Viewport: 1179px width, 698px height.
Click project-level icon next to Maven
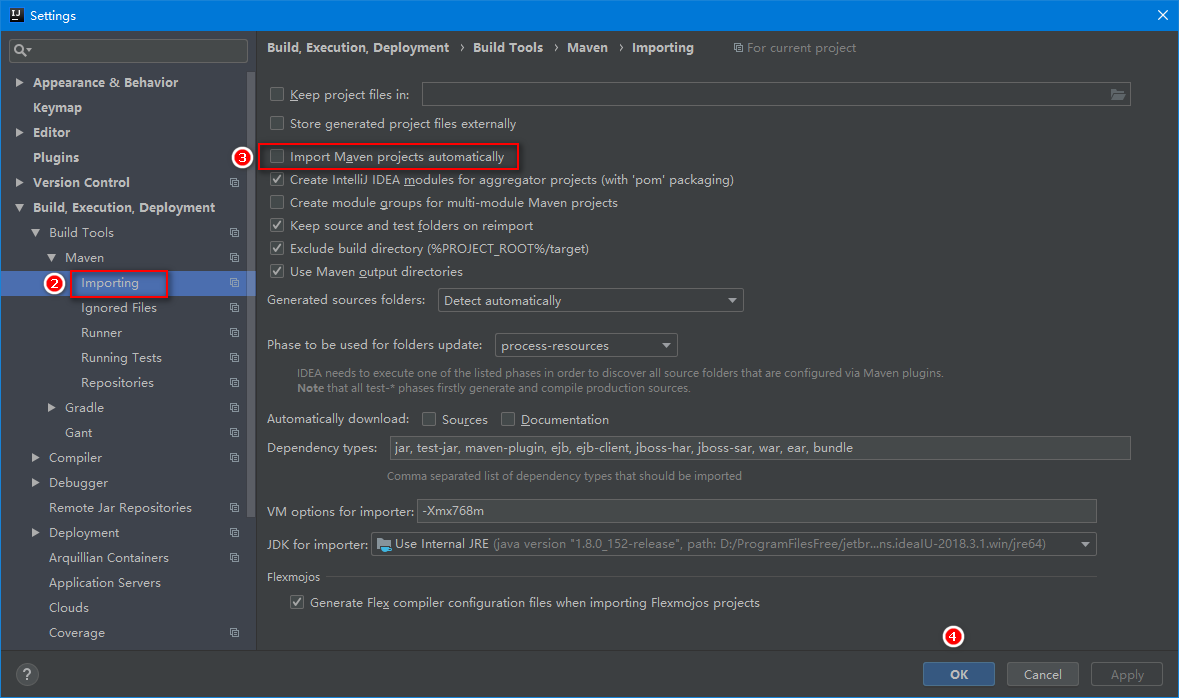tap(235, 258)
